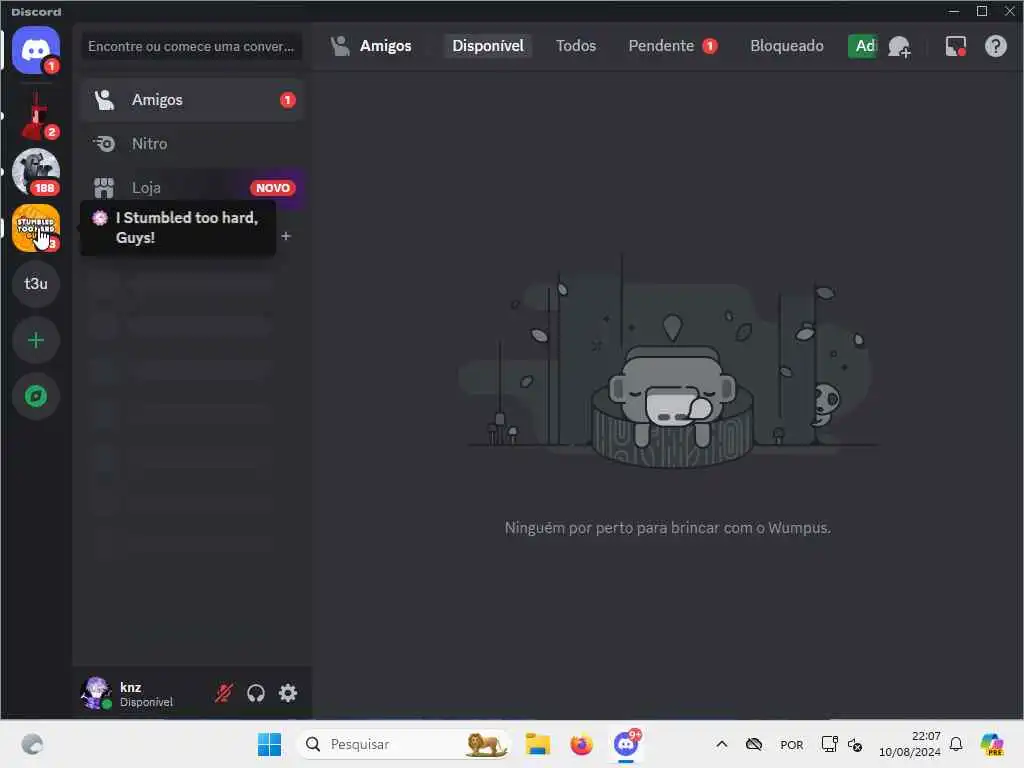Start a new group DM icon
The image size is (1024, 768).
click(x=899, y=46)
